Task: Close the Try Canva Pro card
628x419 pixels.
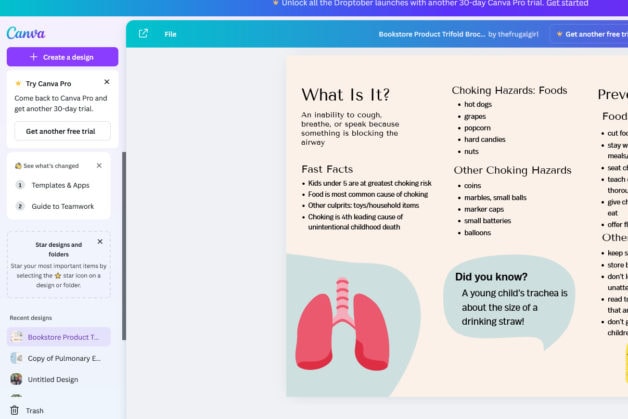Action: [x=107, y=82]
